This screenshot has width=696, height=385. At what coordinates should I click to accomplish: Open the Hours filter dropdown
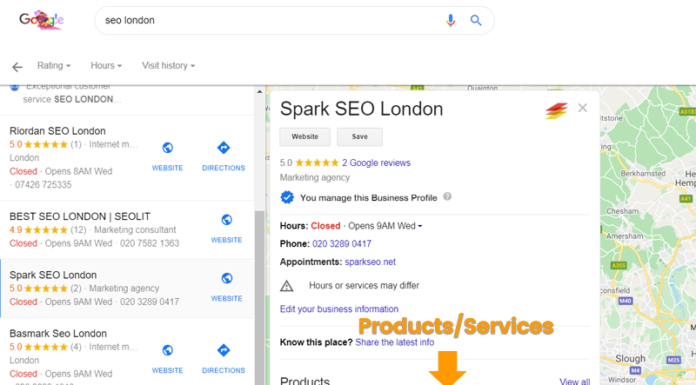tap(106, 66)
